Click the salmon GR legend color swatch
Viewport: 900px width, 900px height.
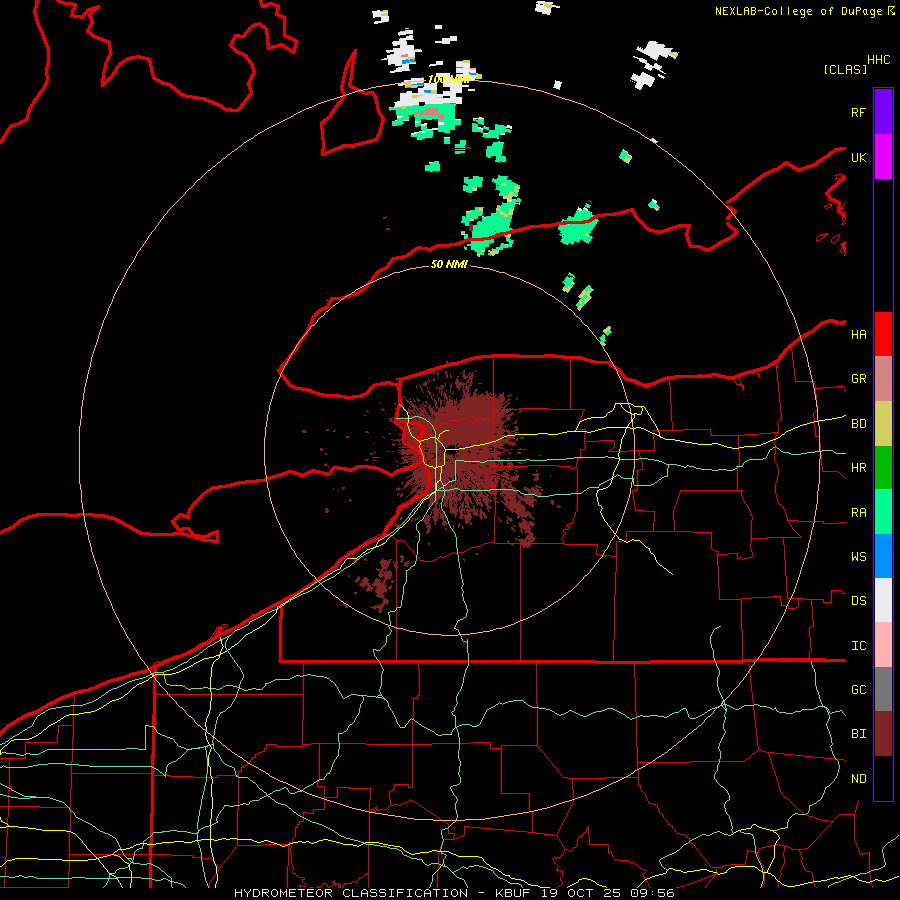click(x=883, y=378)
